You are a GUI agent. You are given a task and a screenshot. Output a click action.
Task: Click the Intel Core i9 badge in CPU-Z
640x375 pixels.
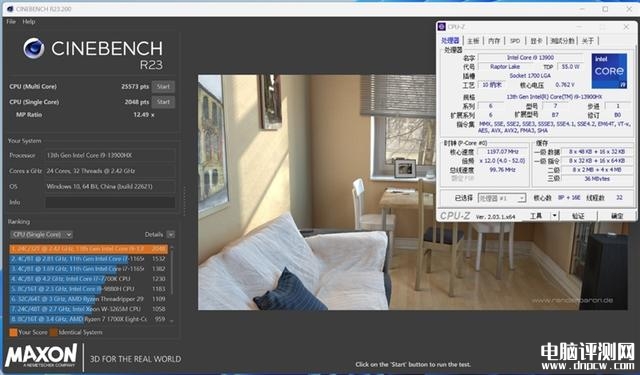pos(609,71)
